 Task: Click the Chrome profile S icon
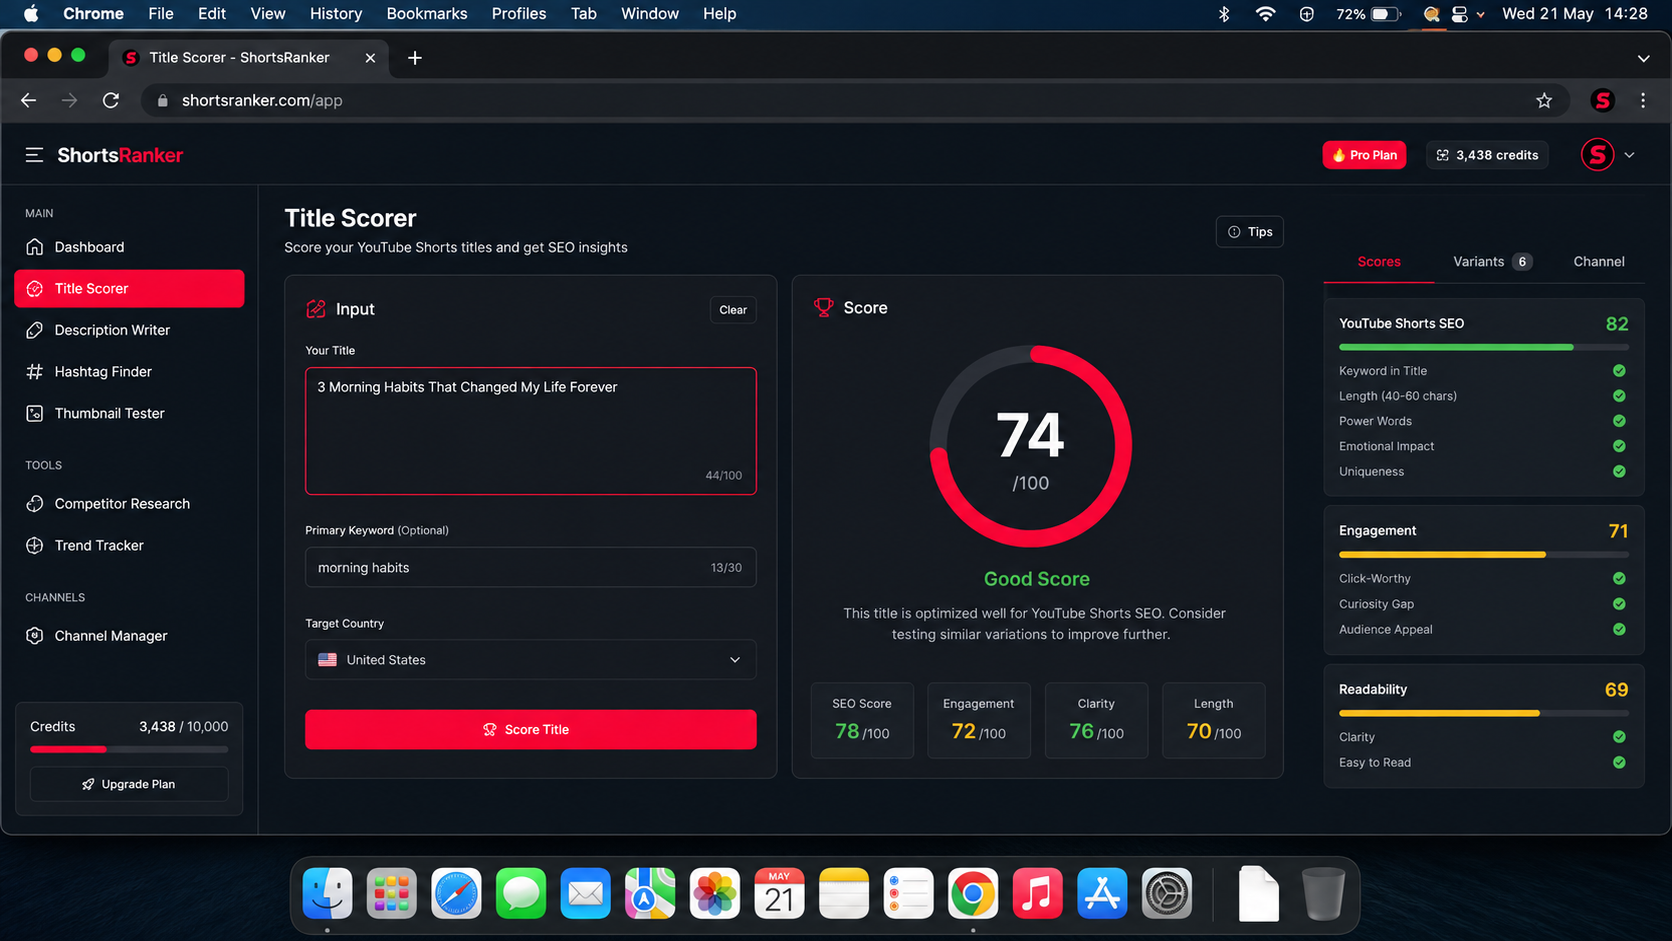click(1602, 100)
